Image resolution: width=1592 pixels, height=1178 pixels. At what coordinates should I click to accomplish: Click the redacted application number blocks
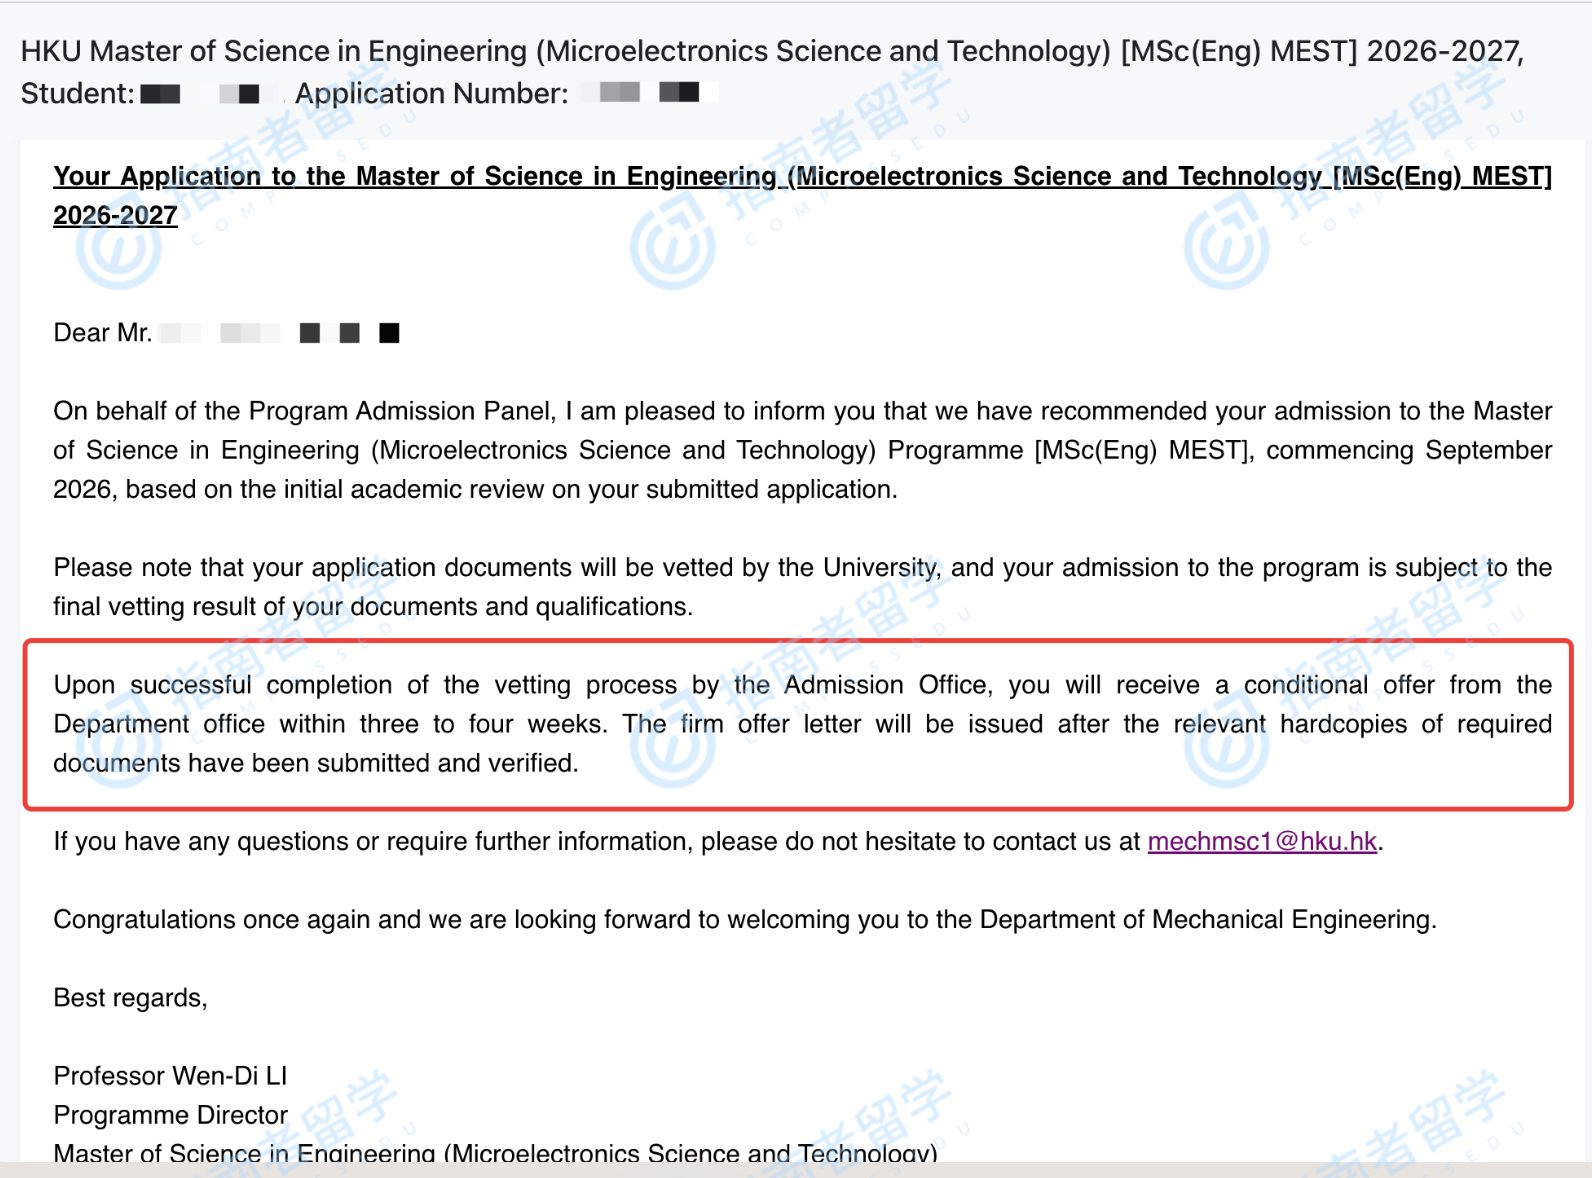(x=649, y=93)
